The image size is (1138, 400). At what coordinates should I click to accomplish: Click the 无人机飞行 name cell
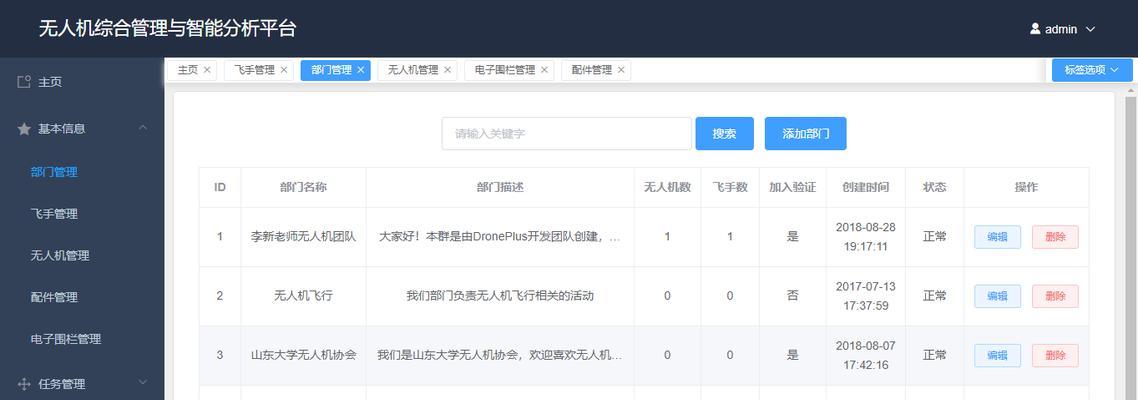point(303,296)
